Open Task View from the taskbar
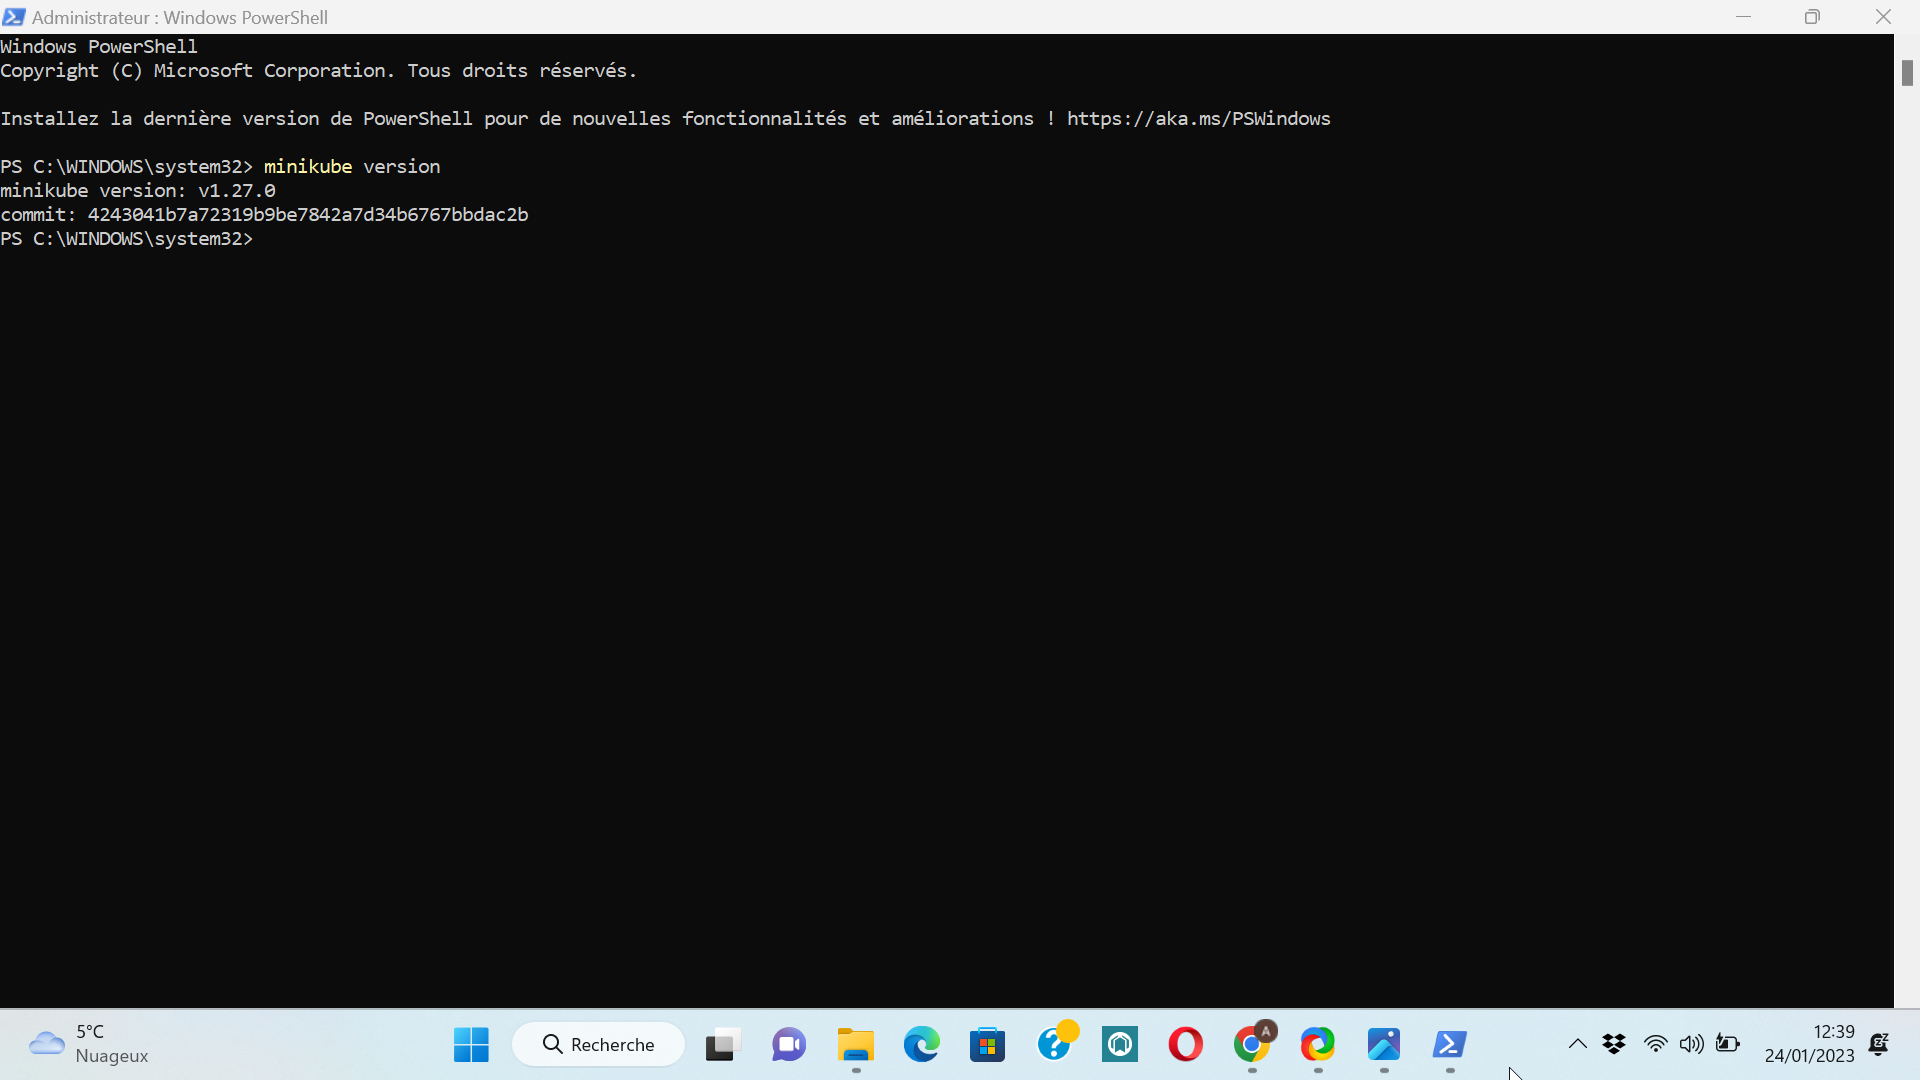 722,1045
